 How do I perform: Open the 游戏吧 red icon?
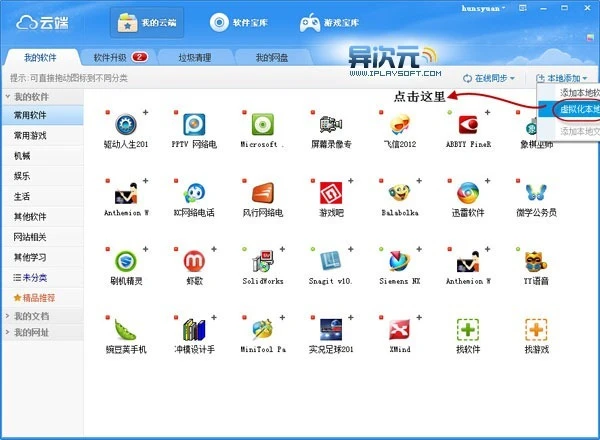point(331,193)
